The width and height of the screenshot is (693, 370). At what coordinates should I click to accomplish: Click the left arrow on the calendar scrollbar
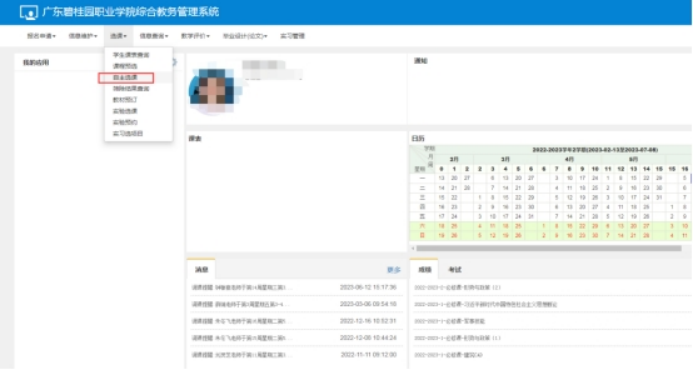point(413,248)
